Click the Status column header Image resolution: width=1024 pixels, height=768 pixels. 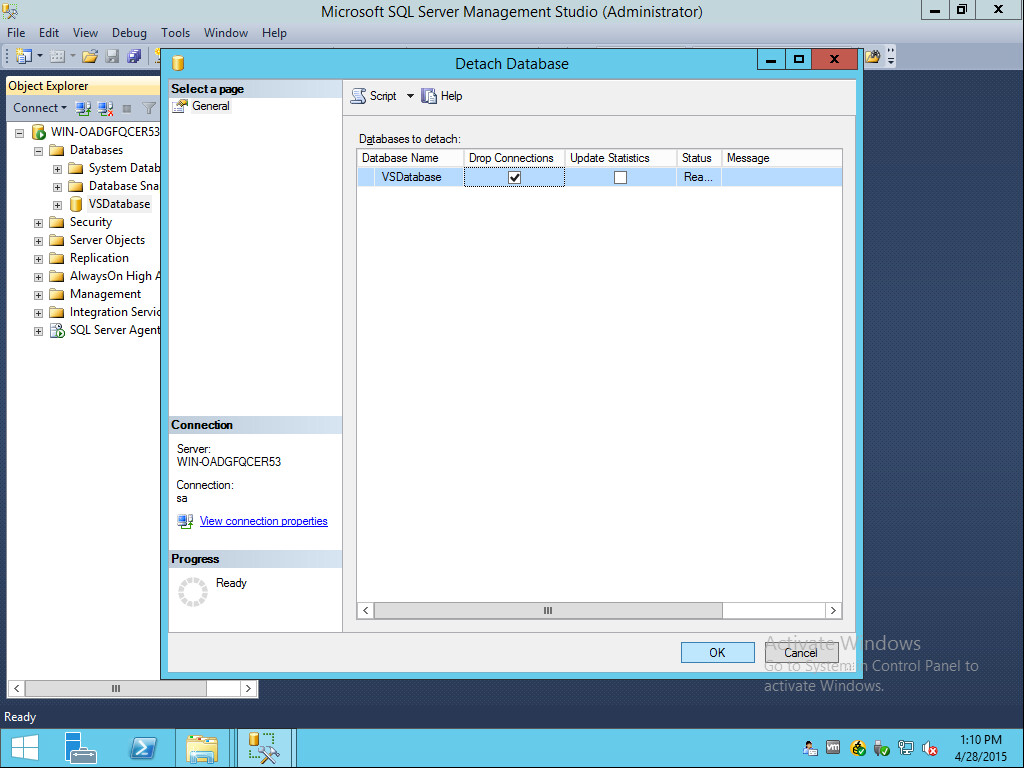699,158
